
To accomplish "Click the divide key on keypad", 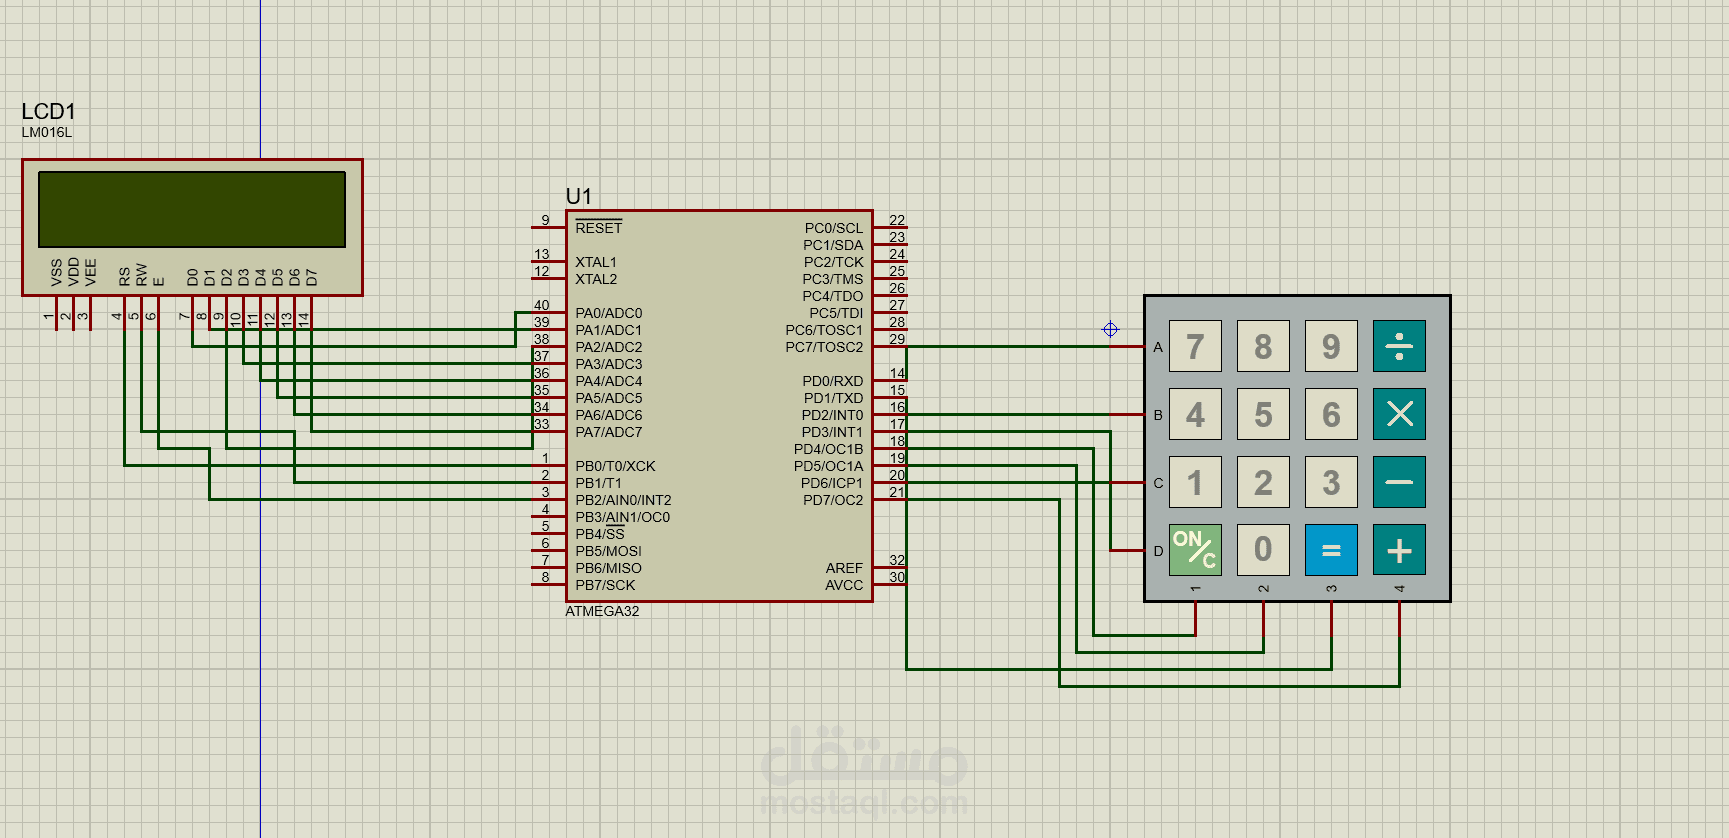I will click(x=1399, y=346).
